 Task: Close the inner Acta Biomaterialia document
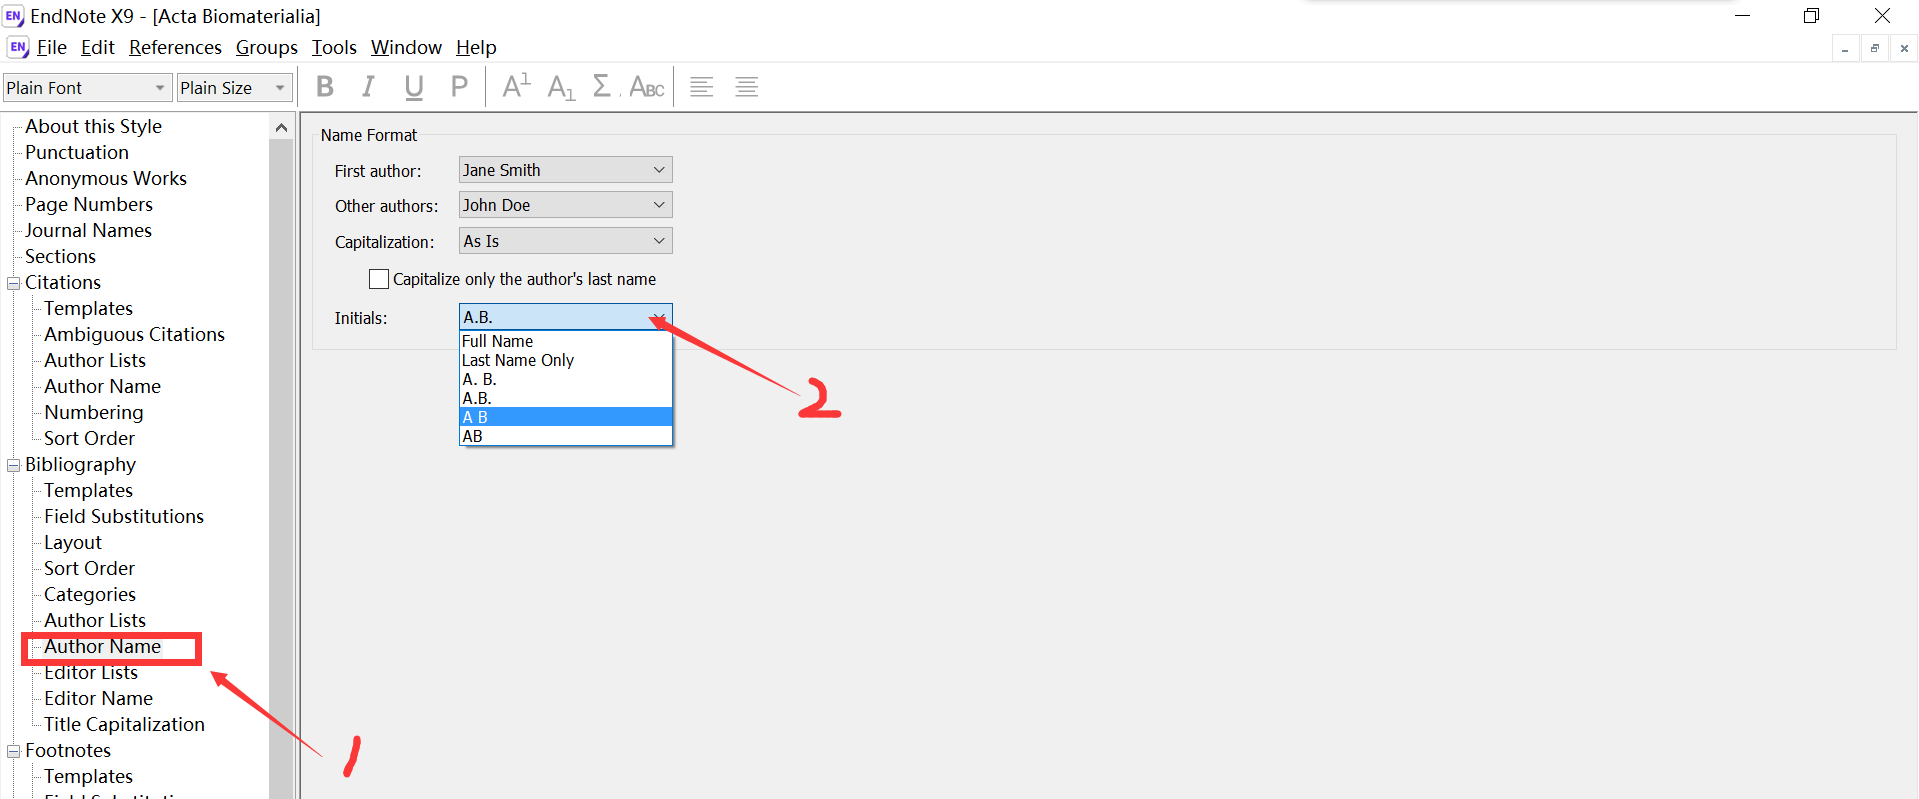[1904, 48]
